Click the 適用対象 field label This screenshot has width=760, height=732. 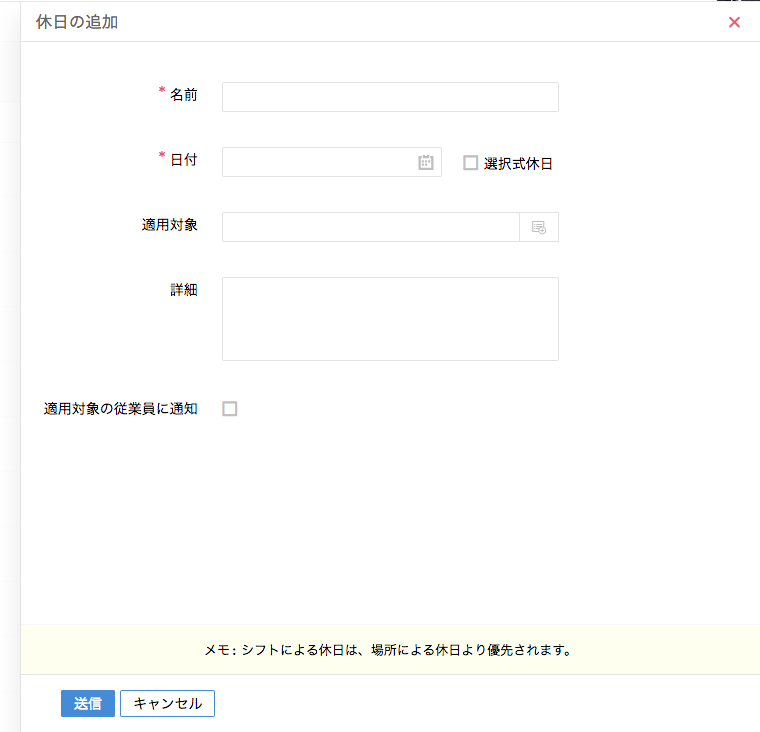tap(170, 225)
